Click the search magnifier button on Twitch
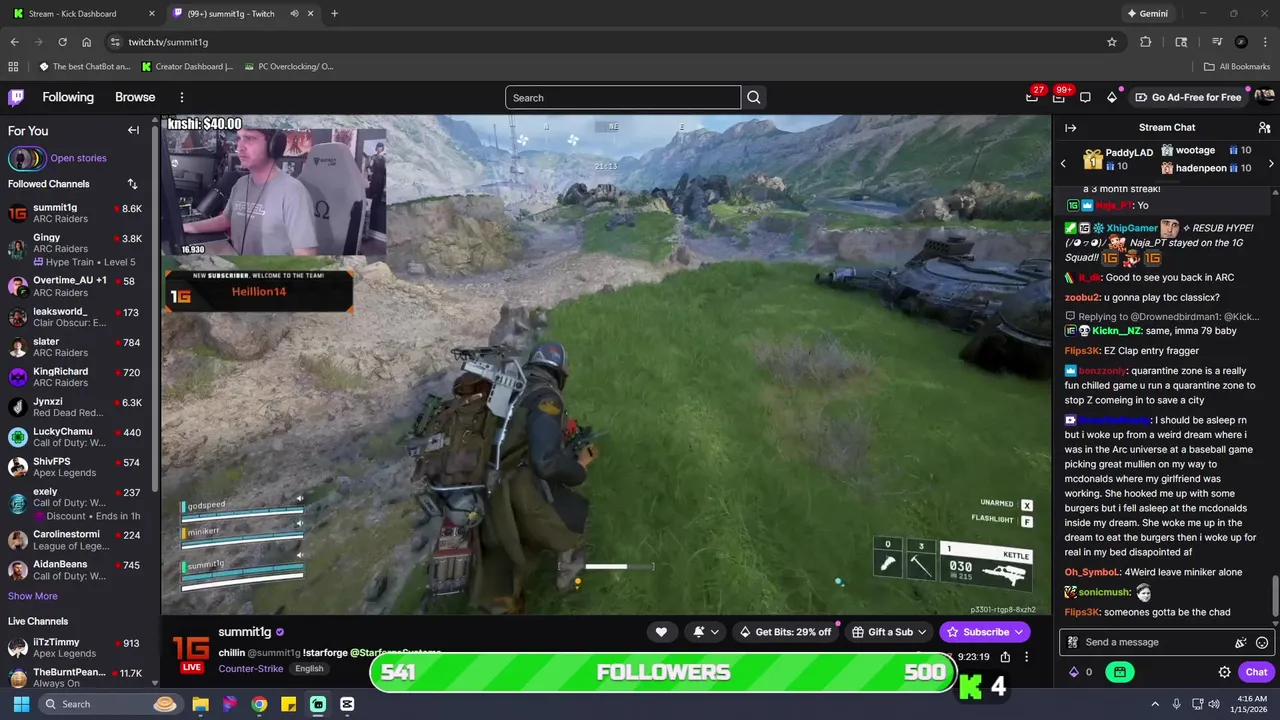This screenshot has height=720, width=1280. tap(754, 97)
